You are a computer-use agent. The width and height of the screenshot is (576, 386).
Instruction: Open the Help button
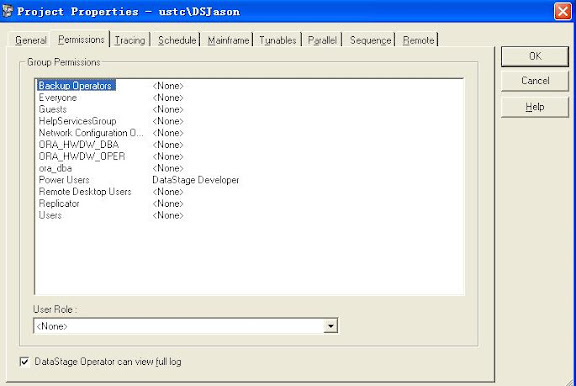coord(535,107)
